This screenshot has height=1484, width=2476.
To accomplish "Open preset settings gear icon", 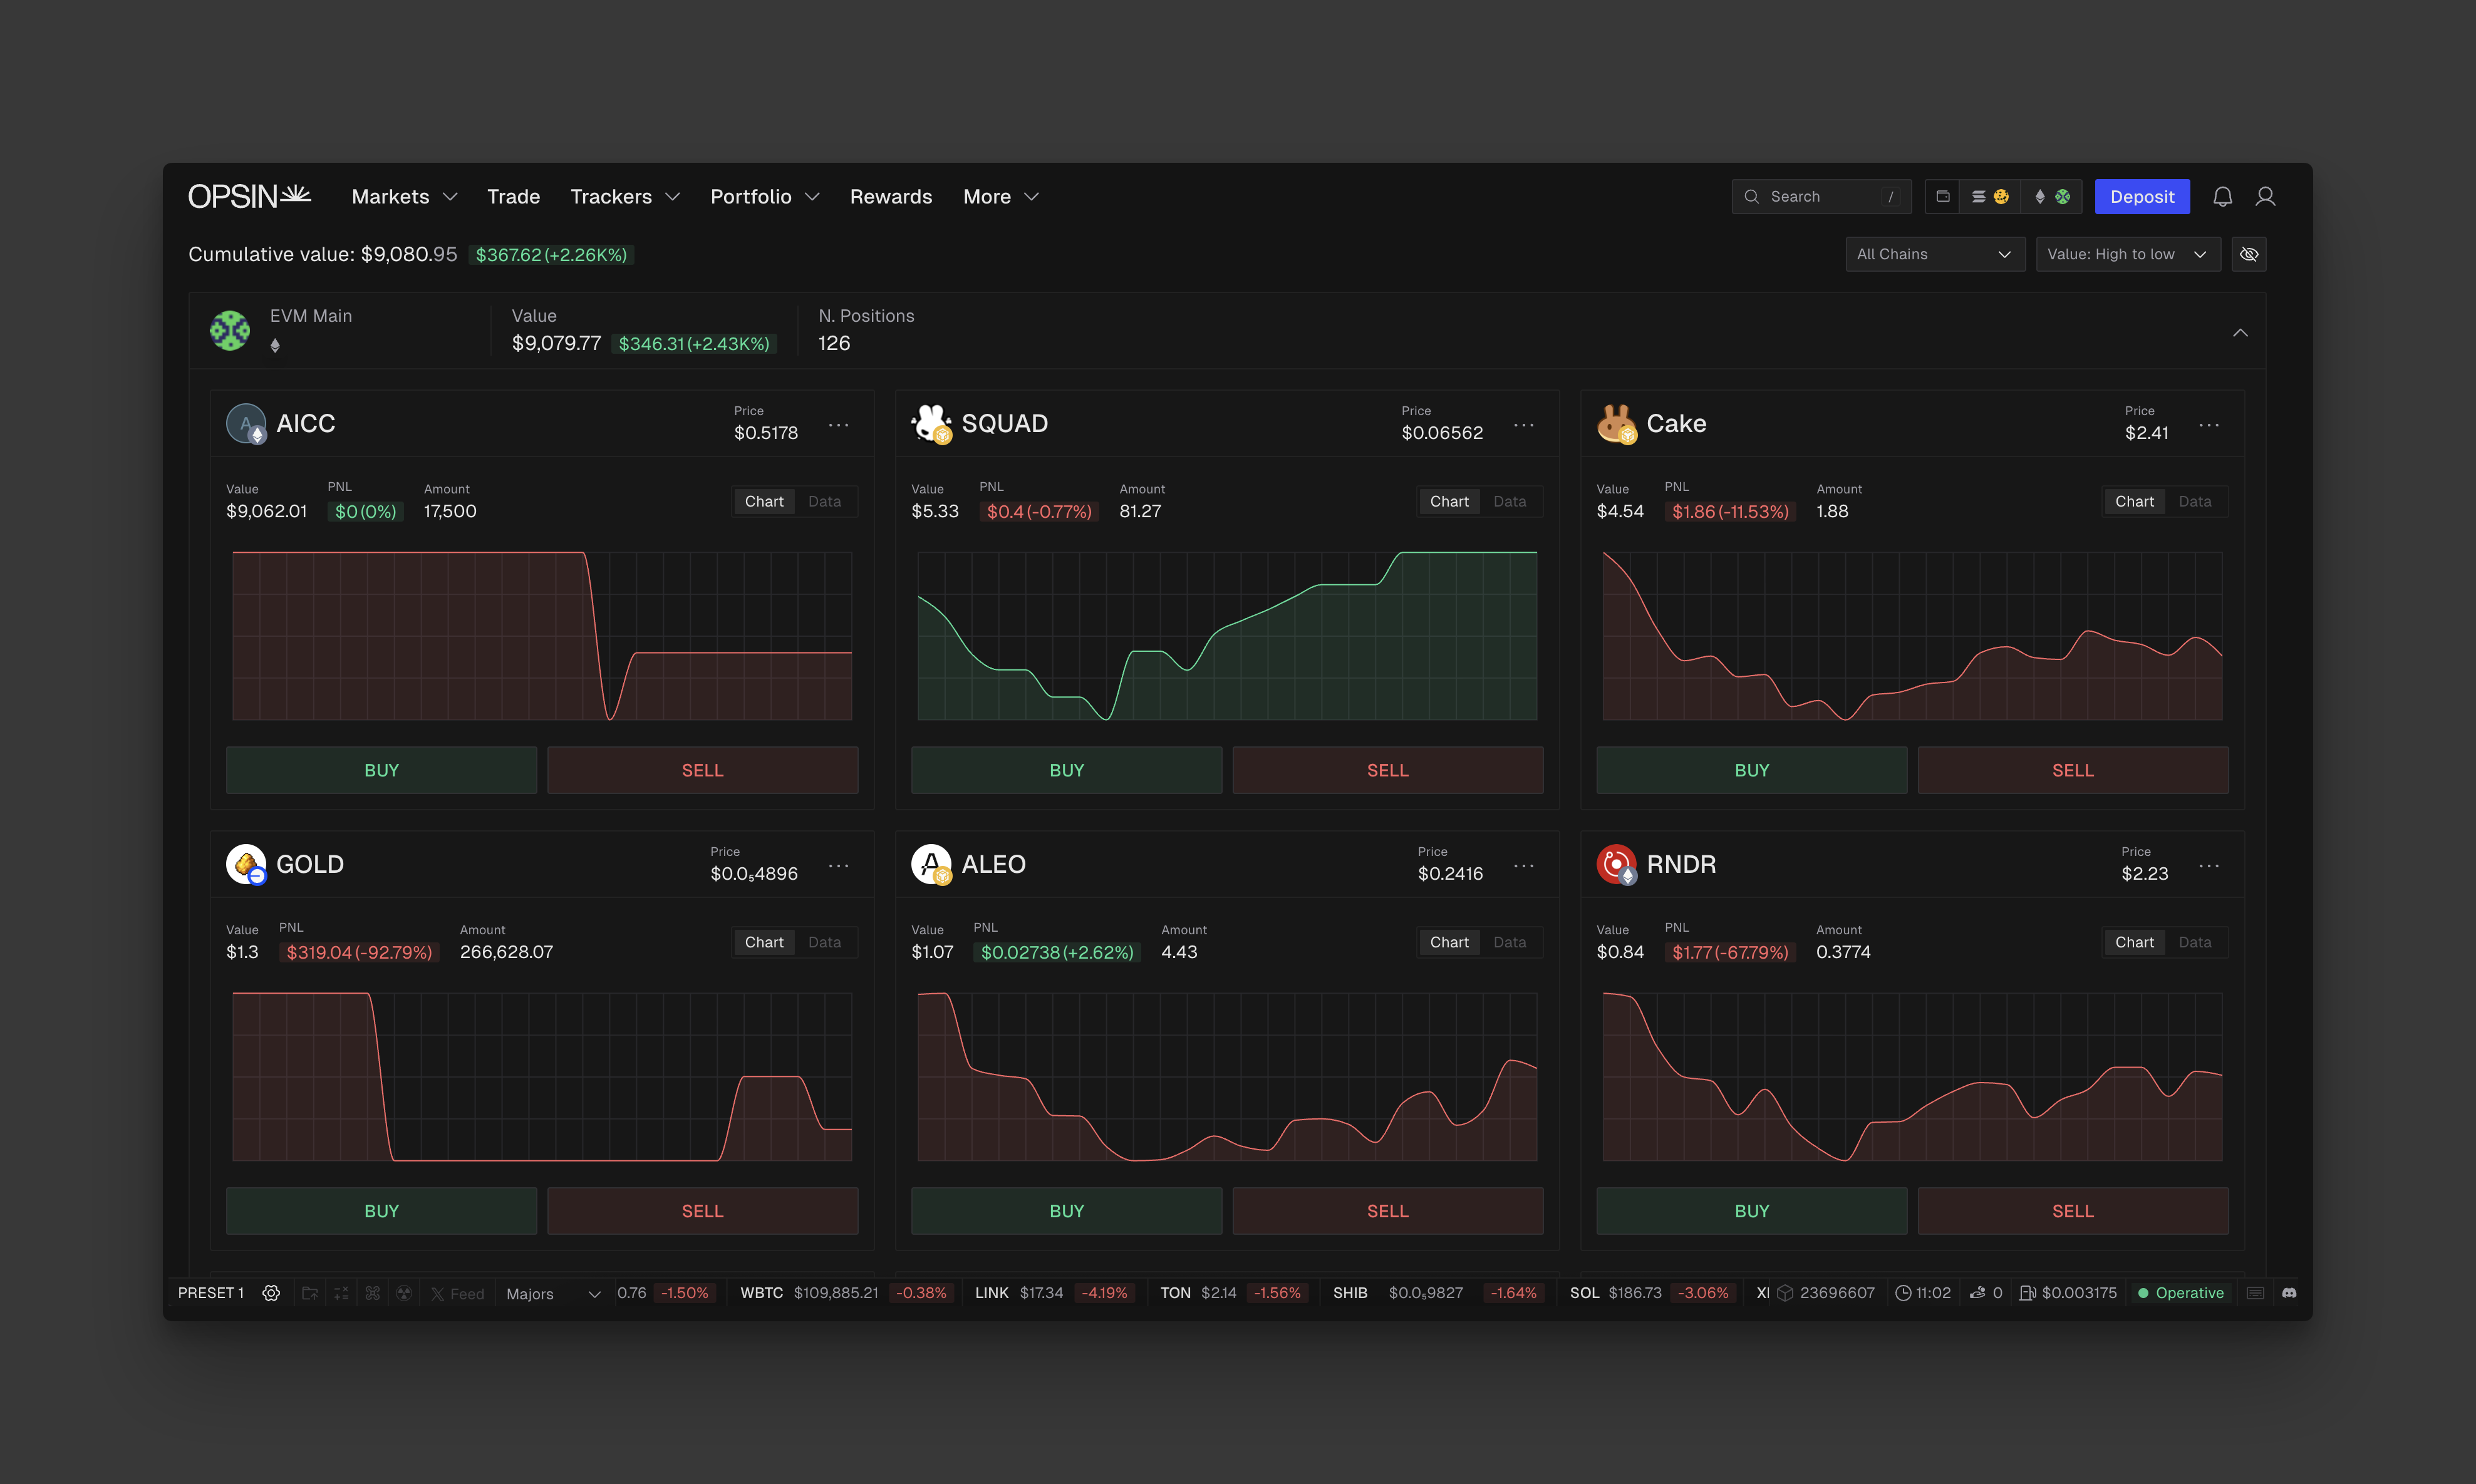I will point(271,1293).
